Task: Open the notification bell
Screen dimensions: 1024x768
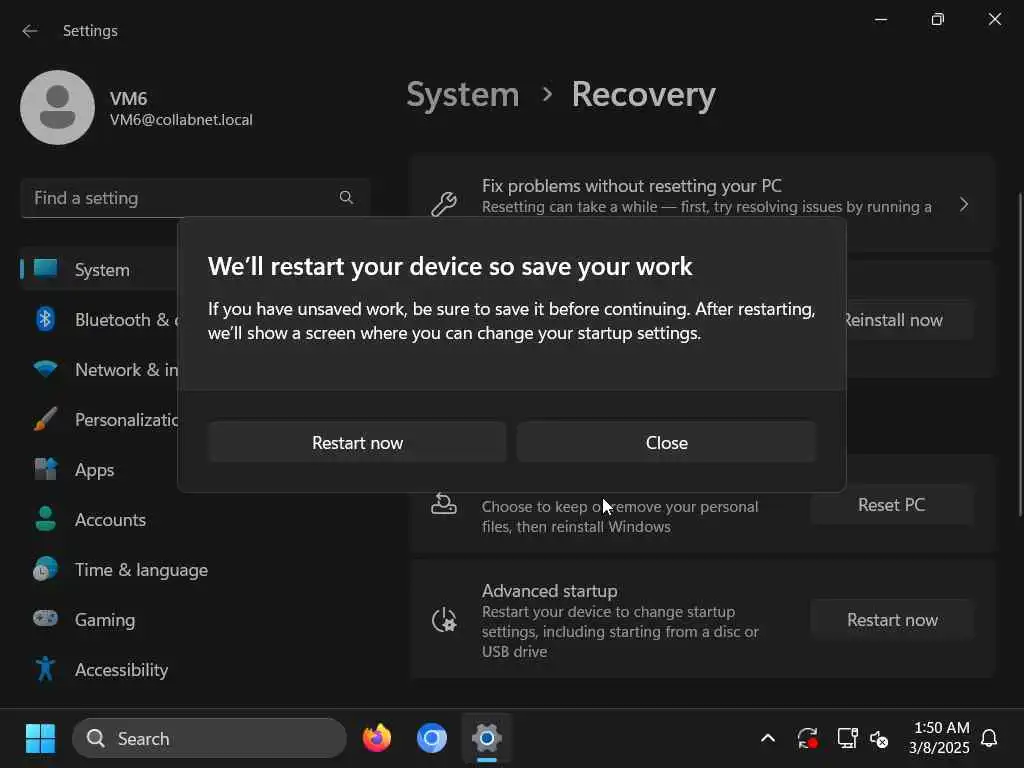Action: [989, 739]
